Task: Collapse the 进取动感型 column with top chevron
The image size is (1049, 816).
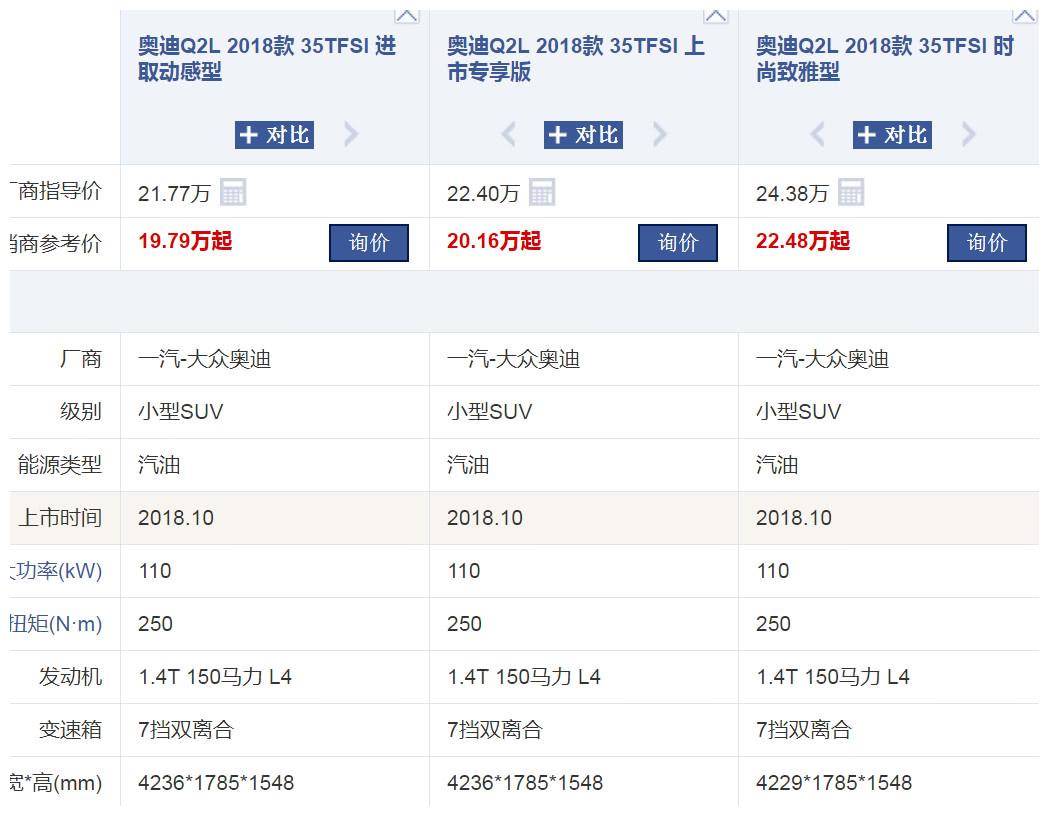Action: pyautogui.click(x=407, y=16)
